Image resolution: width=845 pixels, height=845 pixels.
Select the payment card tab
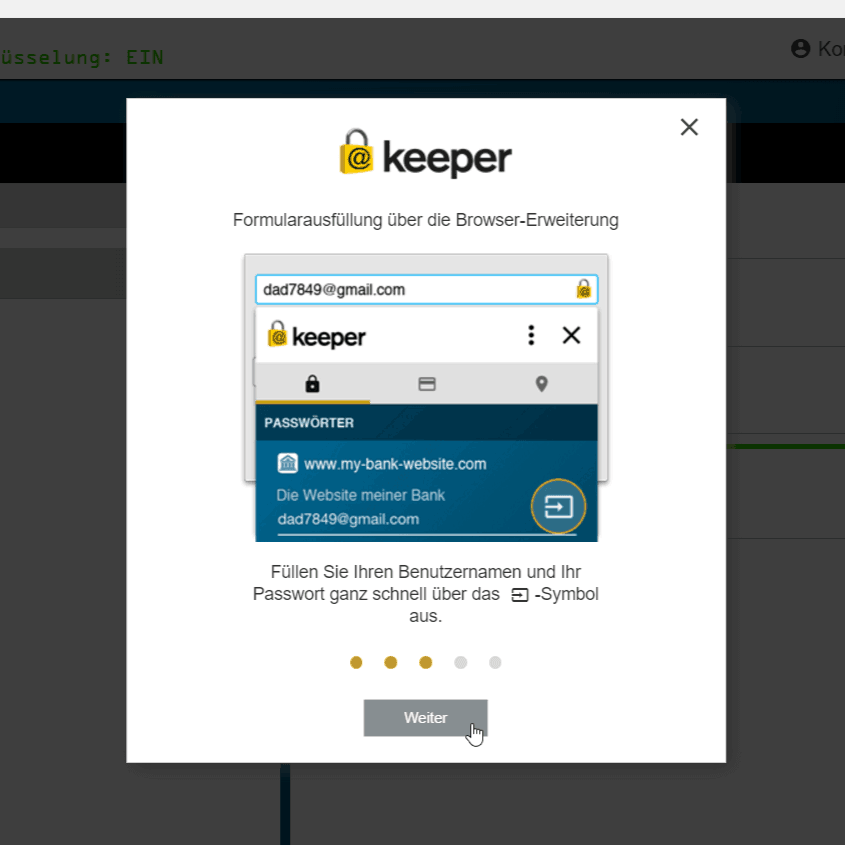pyautogui.click(x=427, y=384)
